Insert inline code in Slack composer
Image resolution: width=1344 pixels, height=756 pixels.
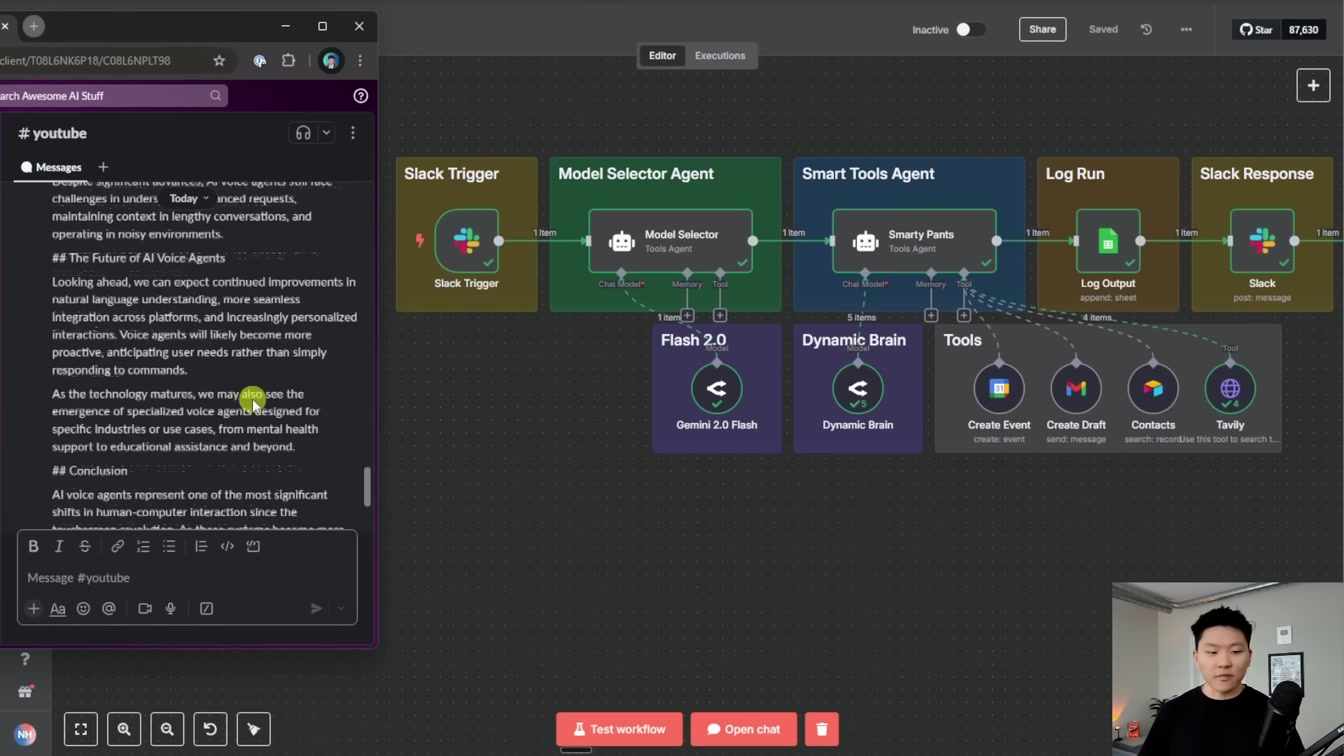click(x=227, y=546)
